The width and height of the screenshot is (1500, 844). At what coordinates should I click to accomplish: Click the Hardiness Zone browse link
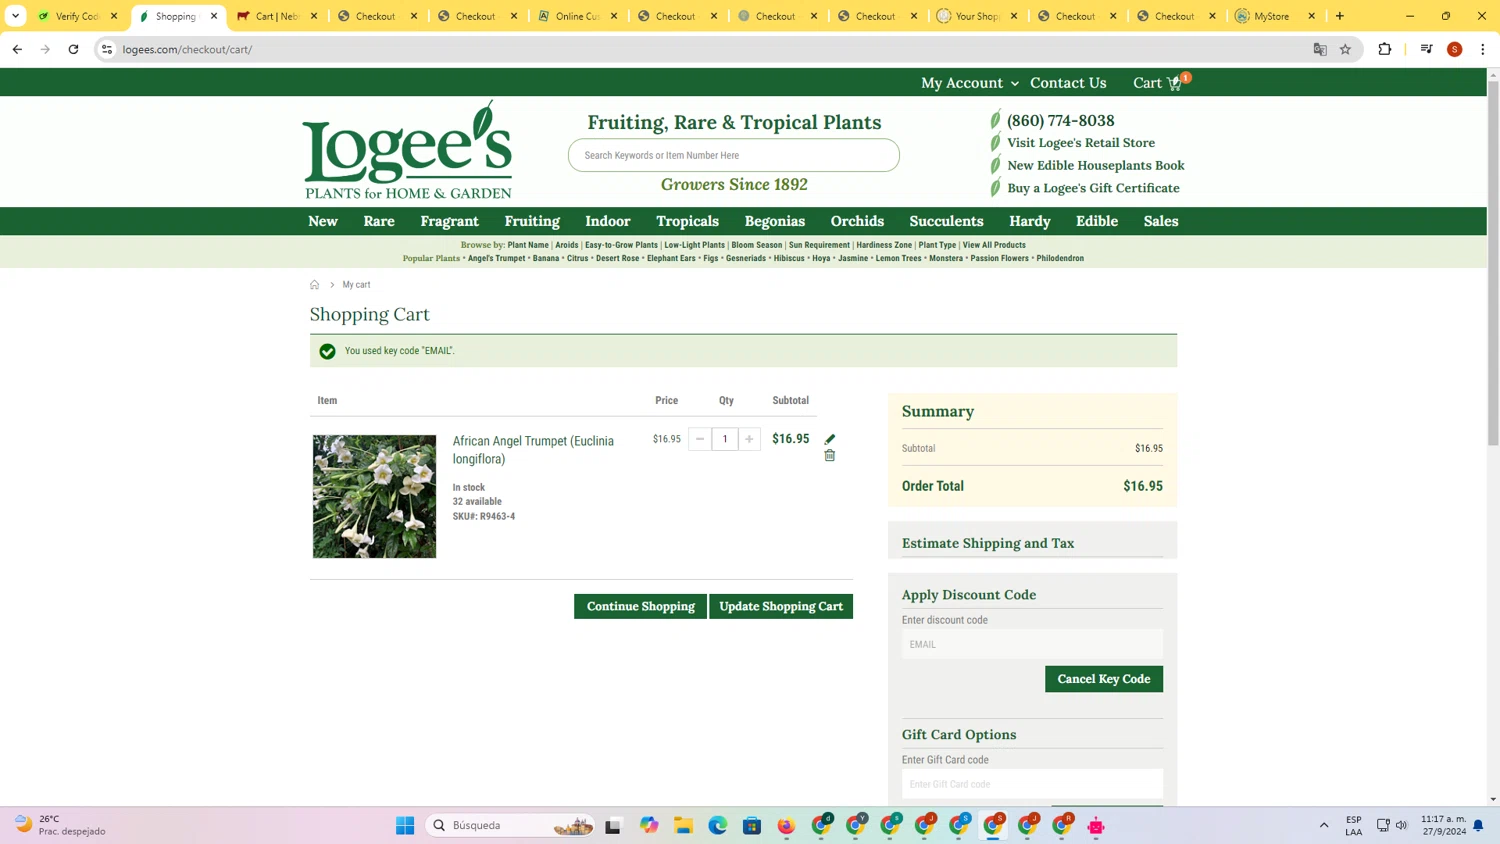coord(884,245)
